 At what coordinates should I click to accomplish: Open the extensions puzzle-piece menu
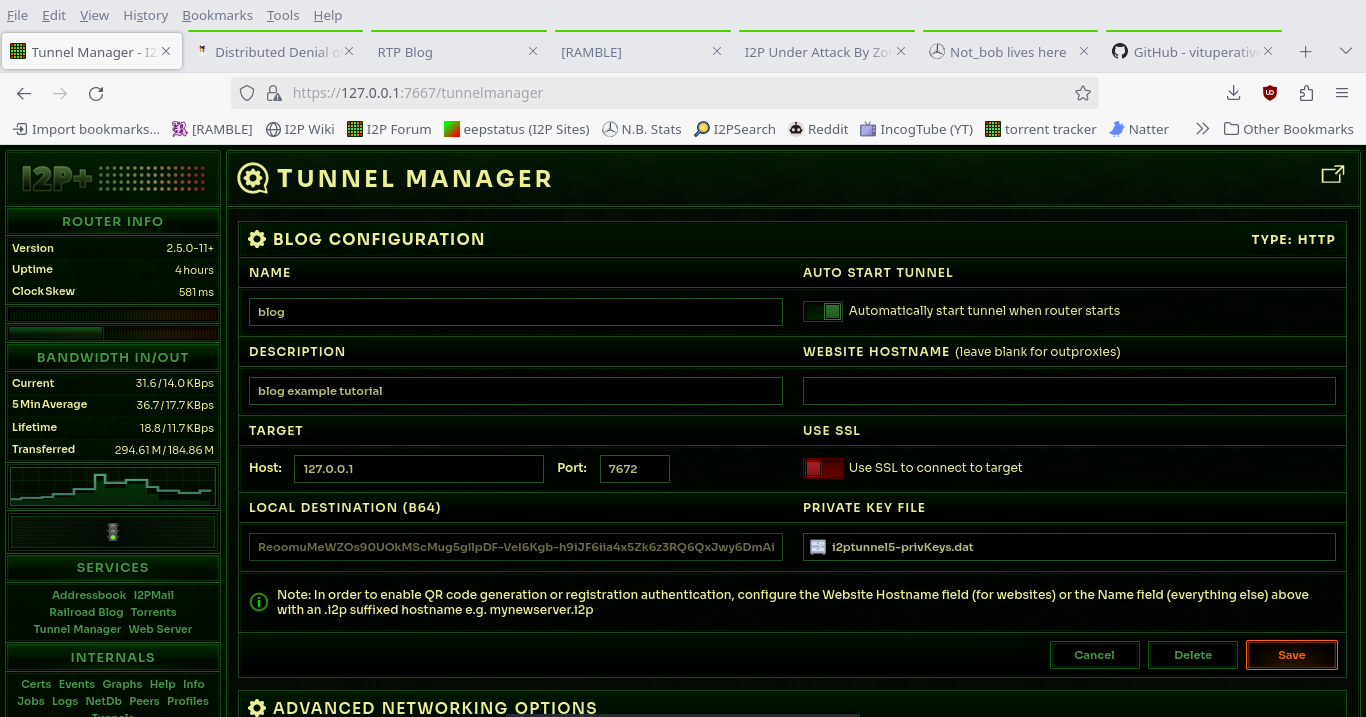coord(1306,93)
